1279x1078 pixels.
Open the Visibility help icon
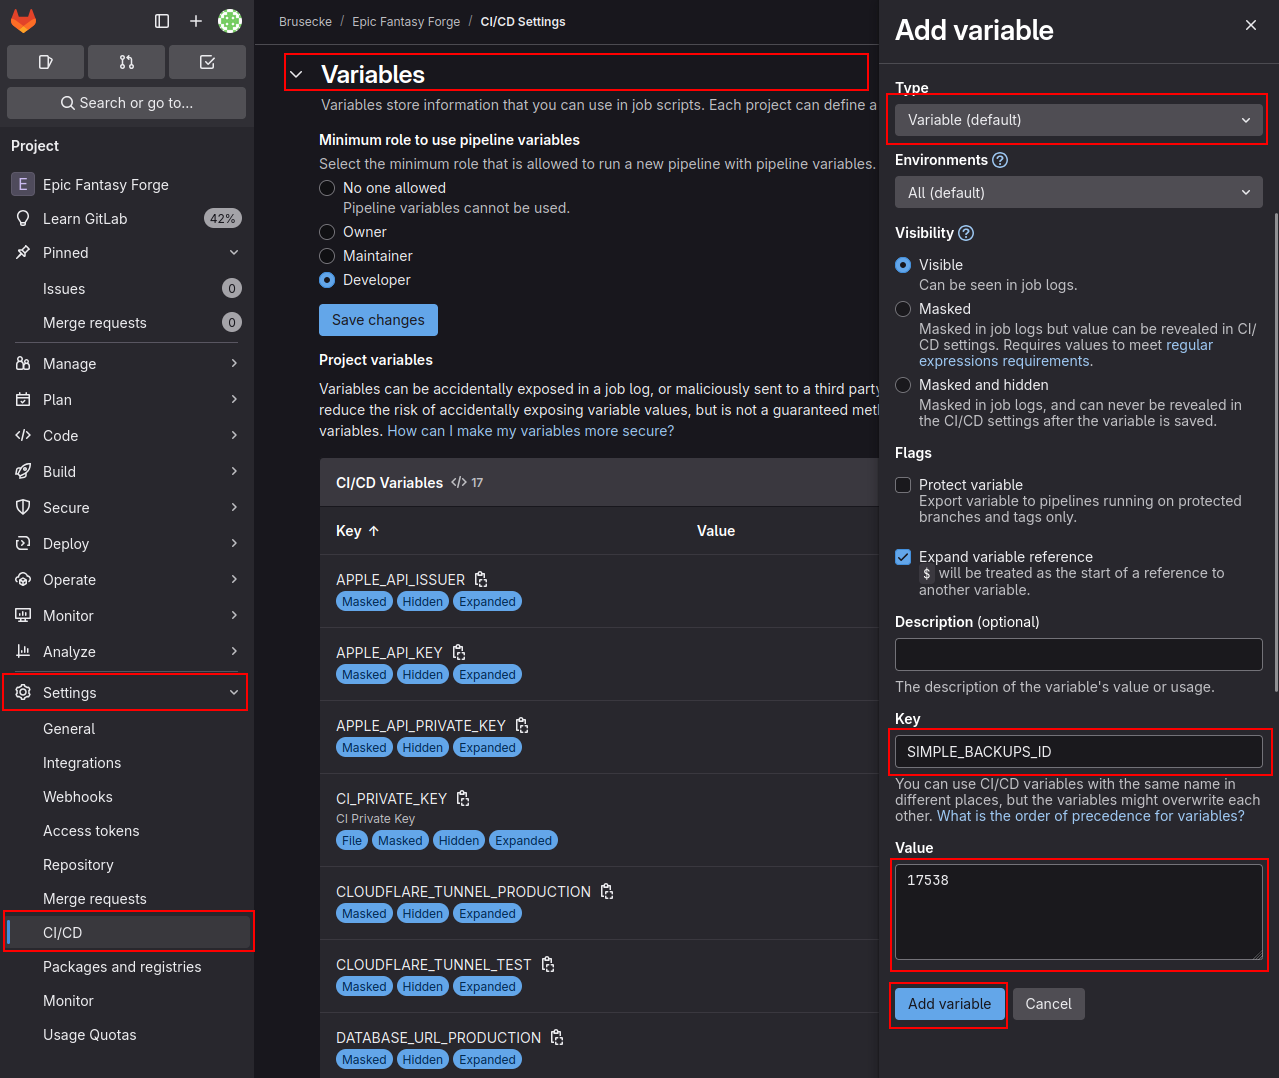pos(966,233)
